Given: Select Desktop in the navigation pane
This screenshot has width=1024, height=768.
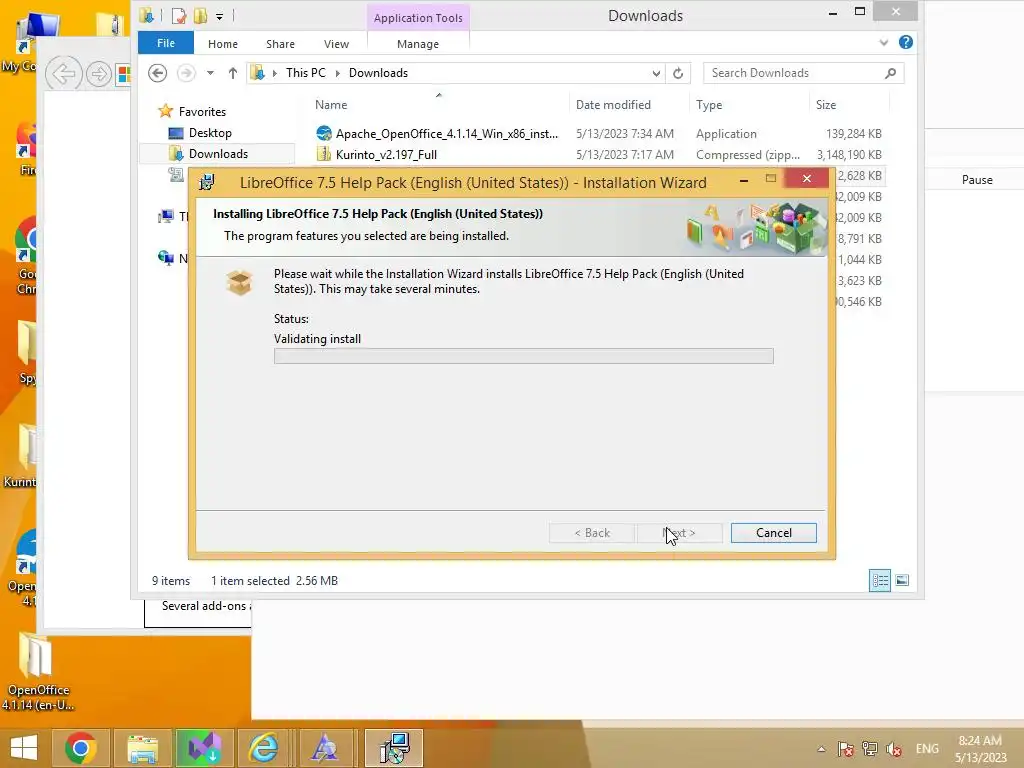Looking at the screenshot, I should click(x=210, y=133).
